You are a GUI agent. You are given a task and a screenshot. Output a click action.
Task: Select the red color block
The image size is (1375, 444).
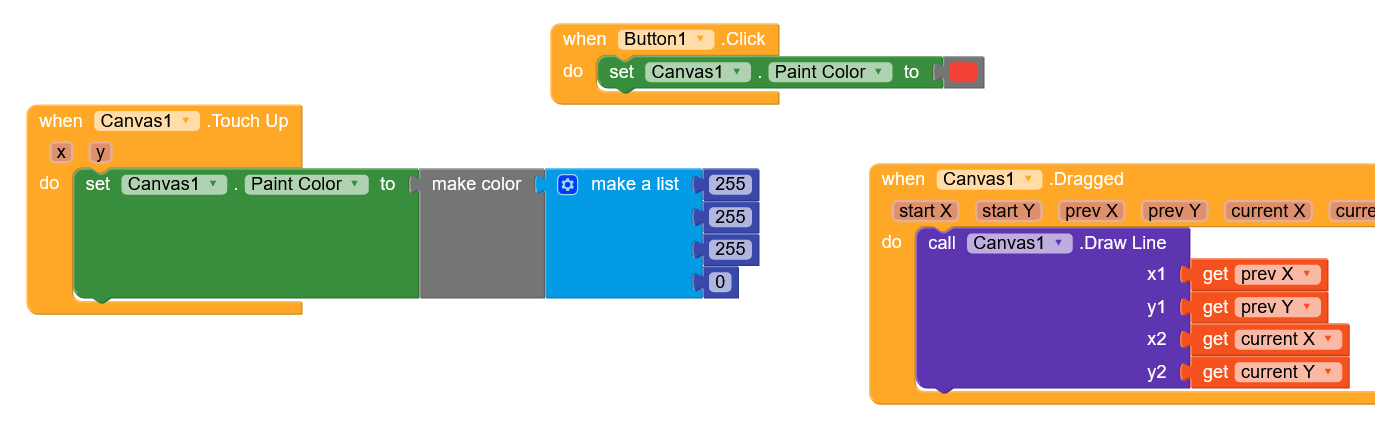click(x=963, y=72)
